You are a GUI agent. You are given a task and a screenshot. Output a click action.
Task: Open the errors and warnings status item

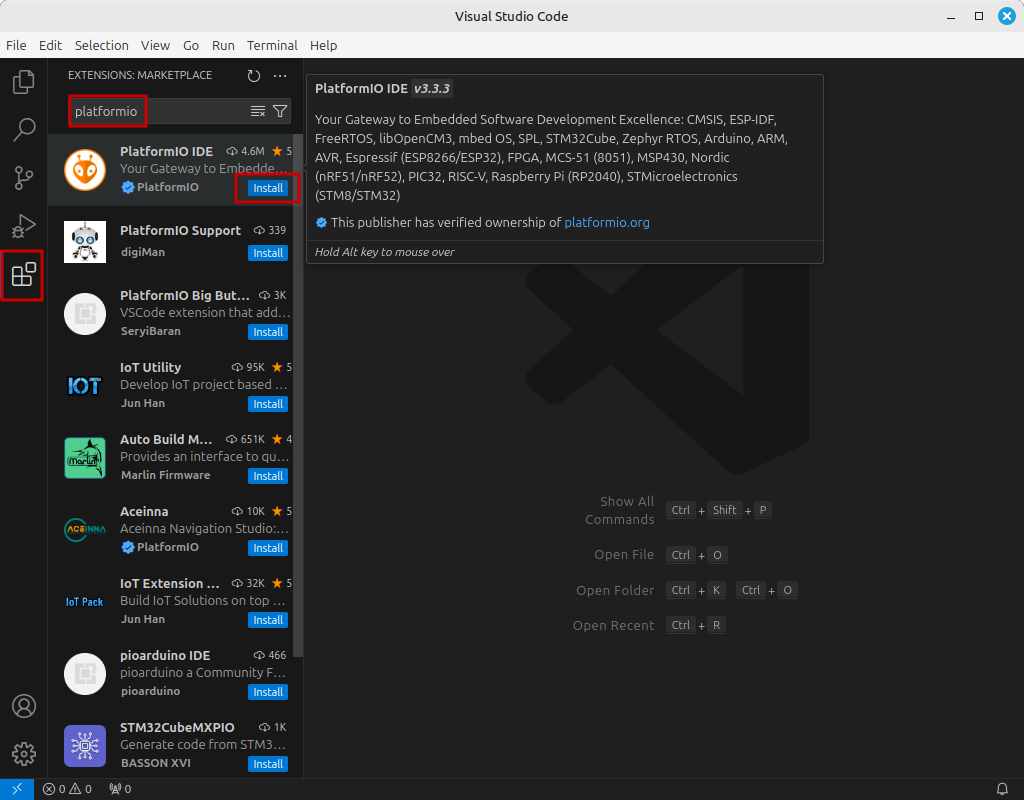coord(67,789)
